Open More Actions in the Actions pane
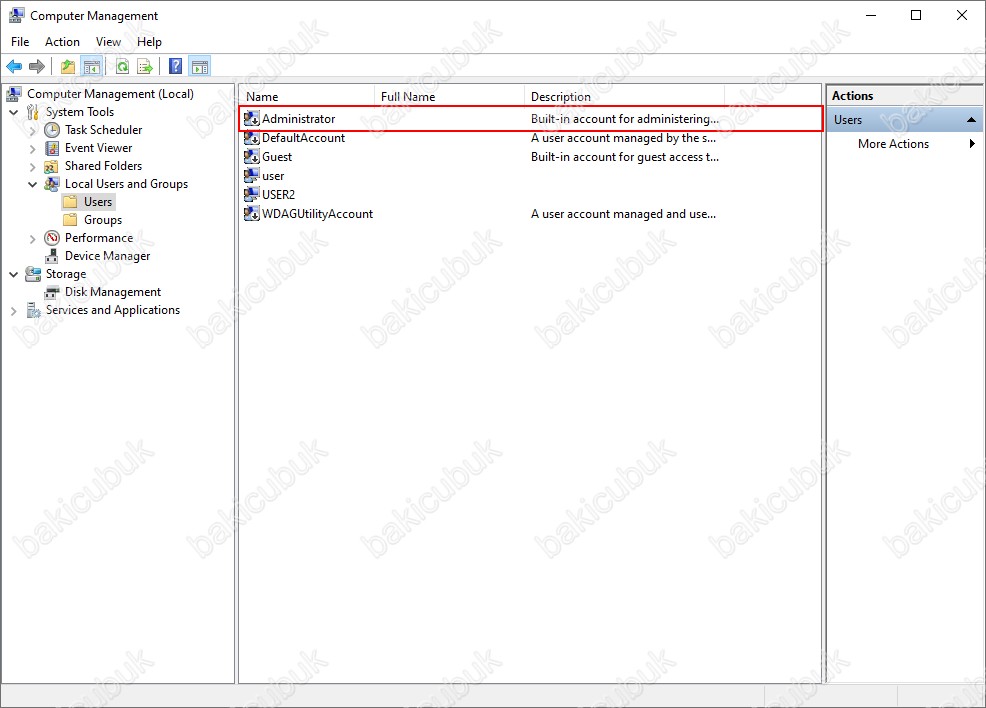The width and height of the screenshot is (986, 708). 893,144
